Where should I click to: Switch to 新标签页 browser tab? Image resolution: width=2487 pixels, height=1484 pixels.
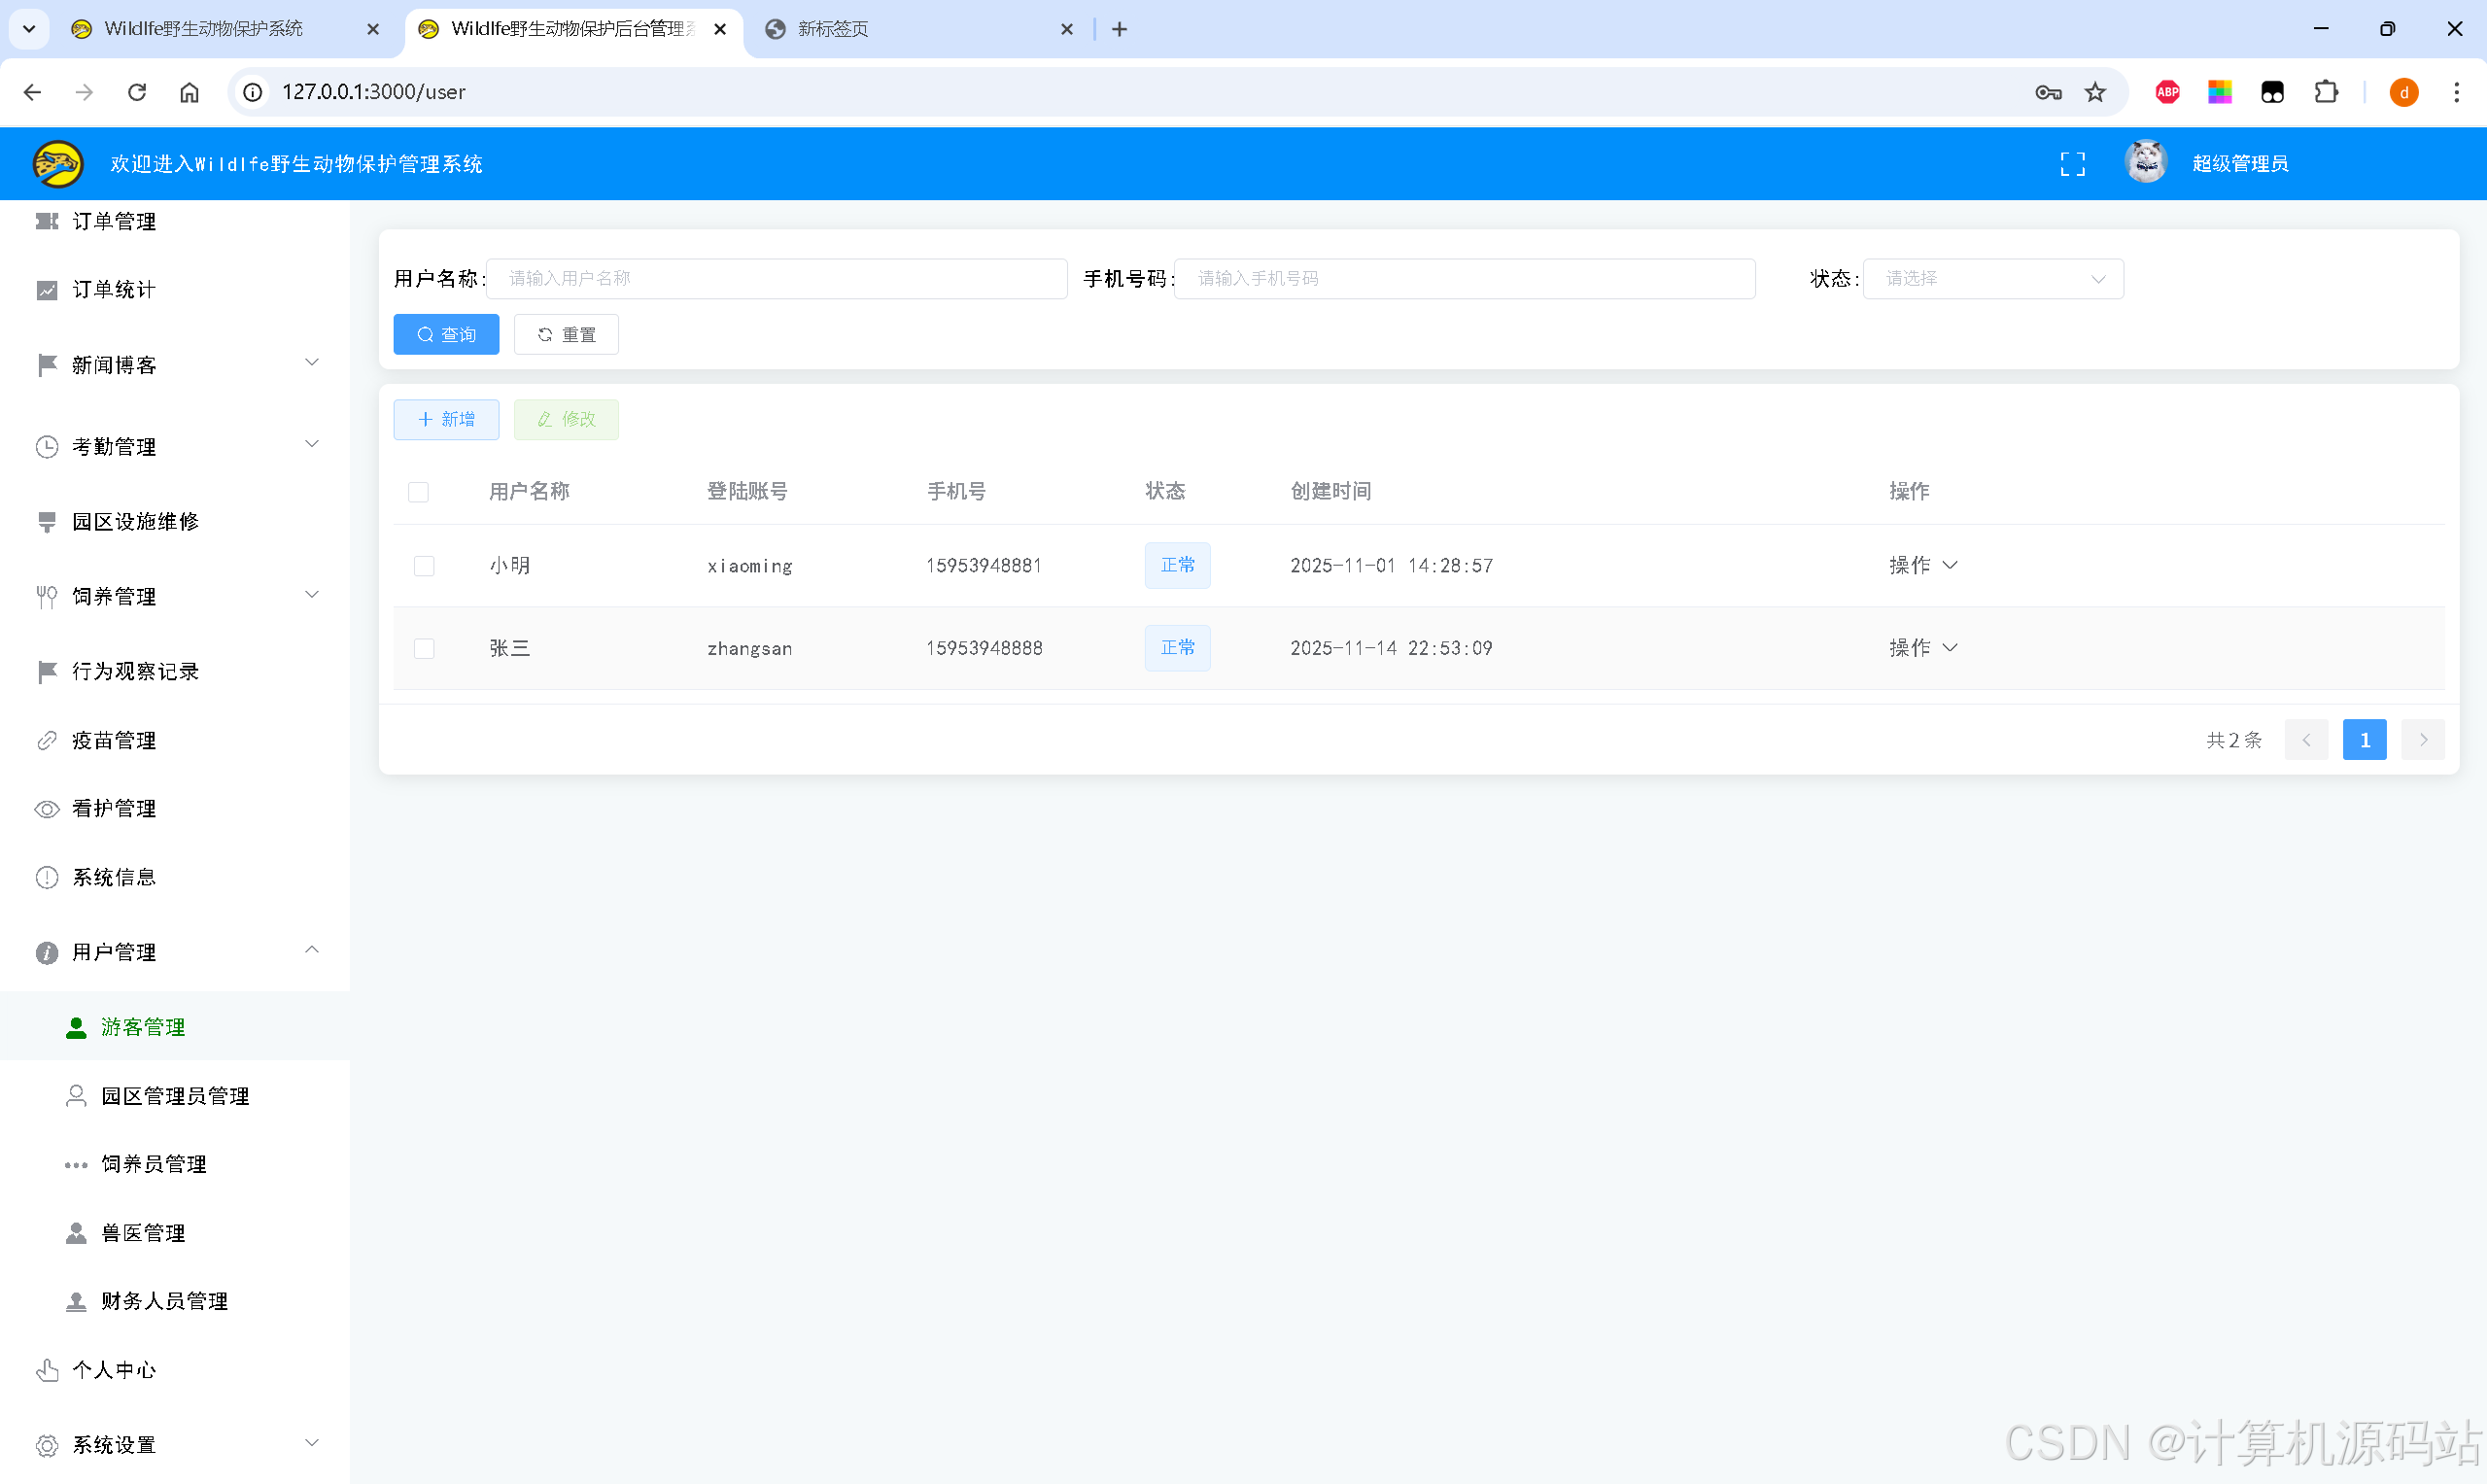click(918, 29)
